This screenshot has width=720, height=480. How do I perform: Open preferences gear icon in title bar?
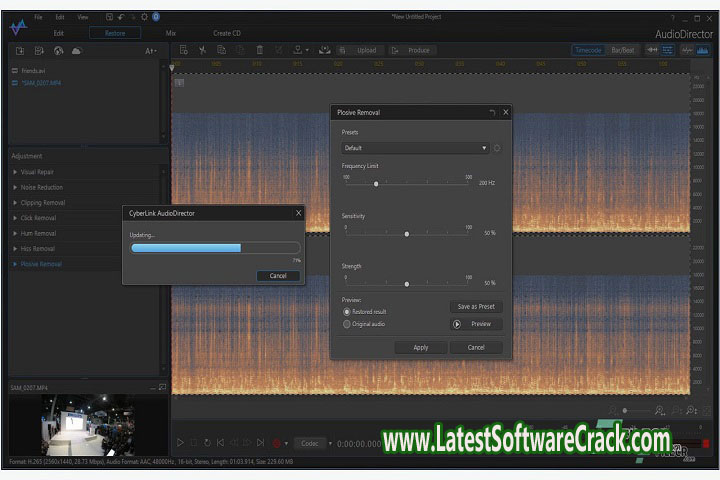(144, 17)
